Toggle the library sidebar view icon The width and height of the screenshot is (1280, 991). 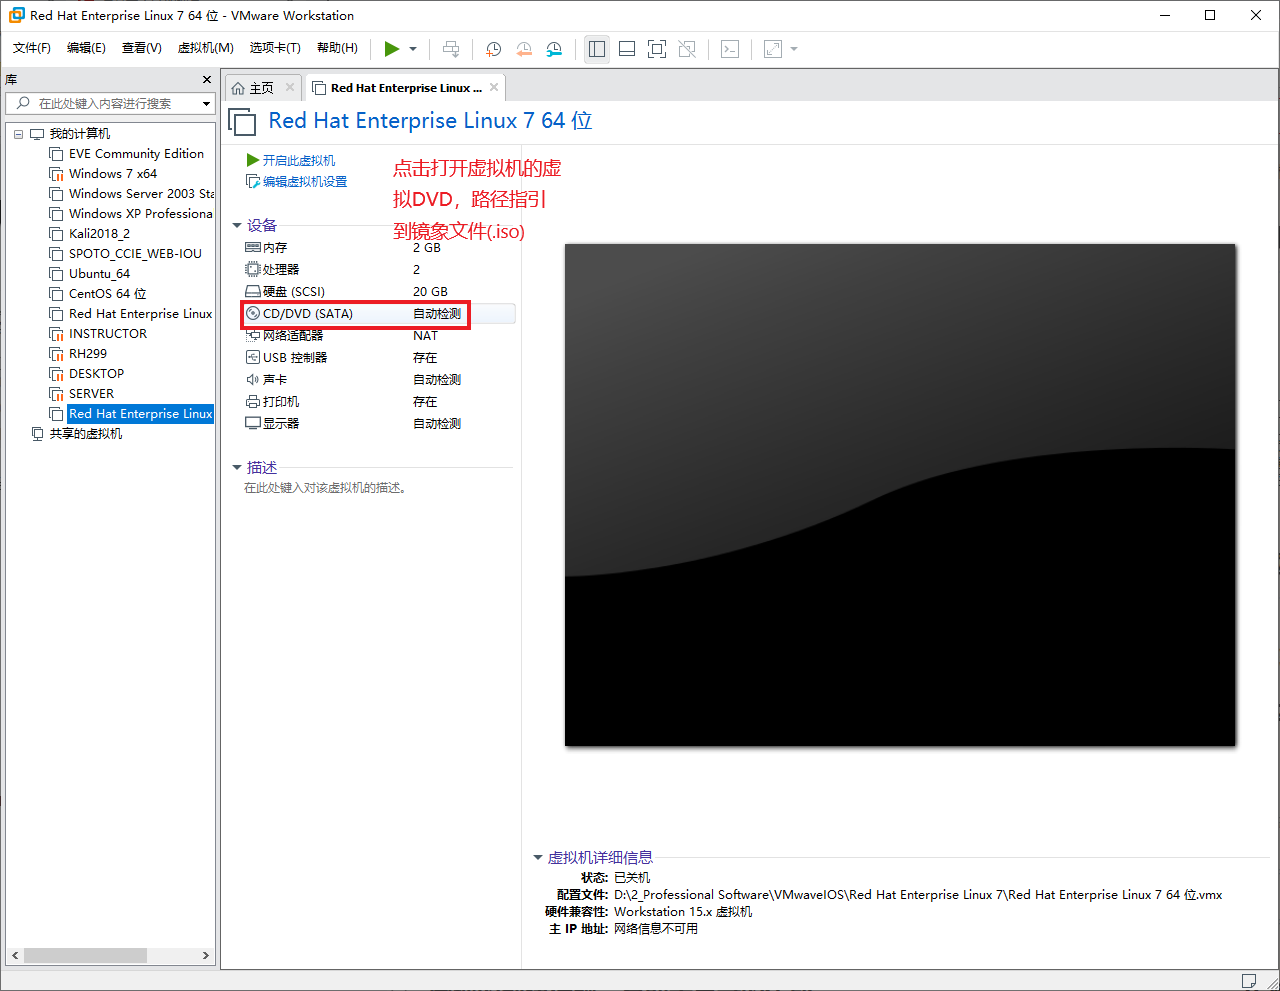tap(597, 49)
